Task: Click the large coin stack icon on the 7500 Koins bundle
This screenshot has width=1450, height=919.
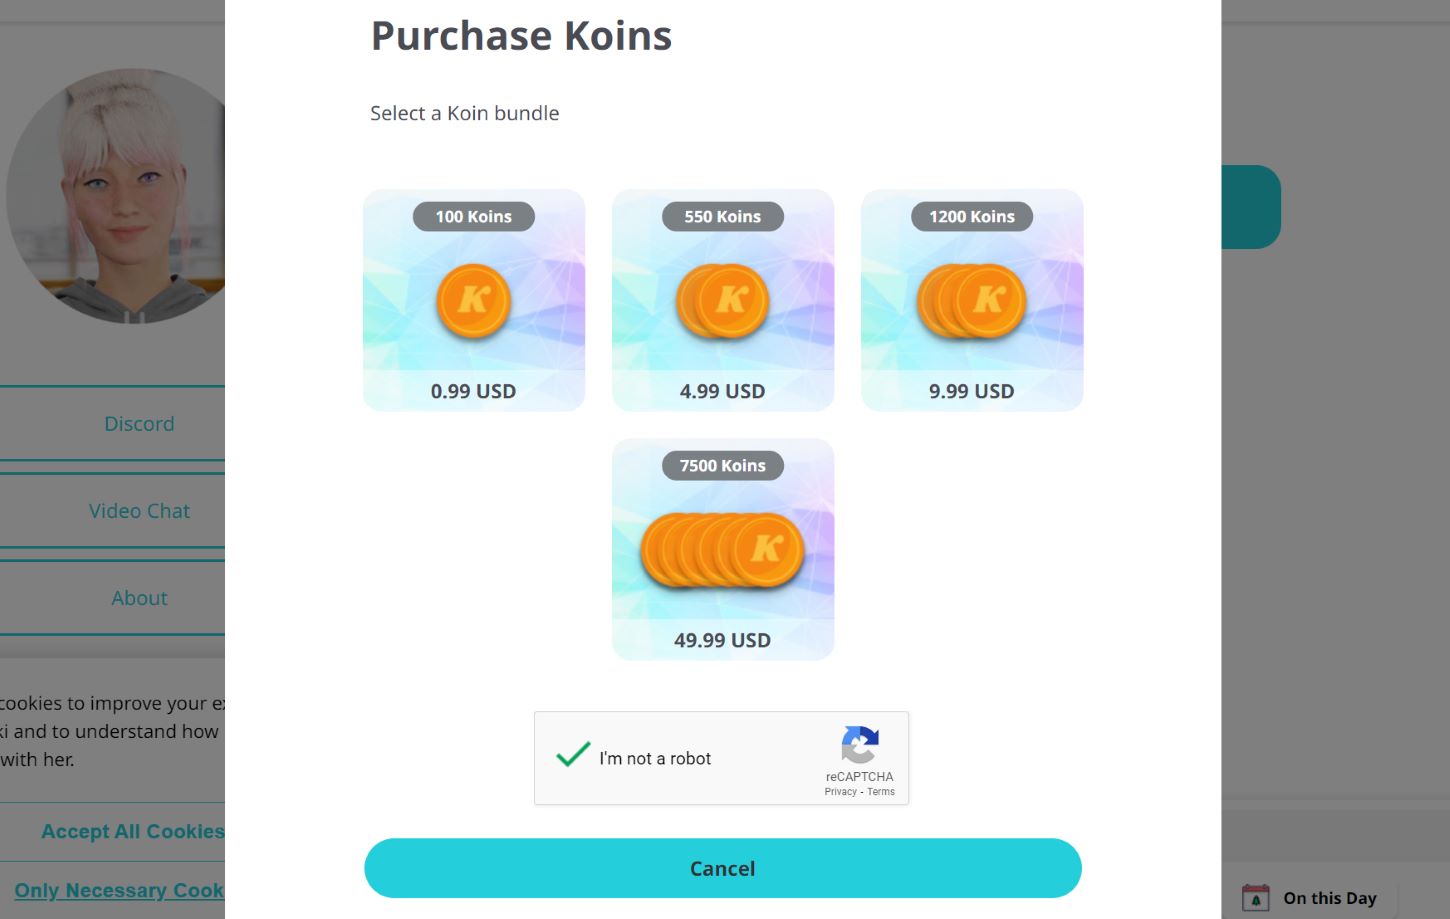Action: coord(722,549)
